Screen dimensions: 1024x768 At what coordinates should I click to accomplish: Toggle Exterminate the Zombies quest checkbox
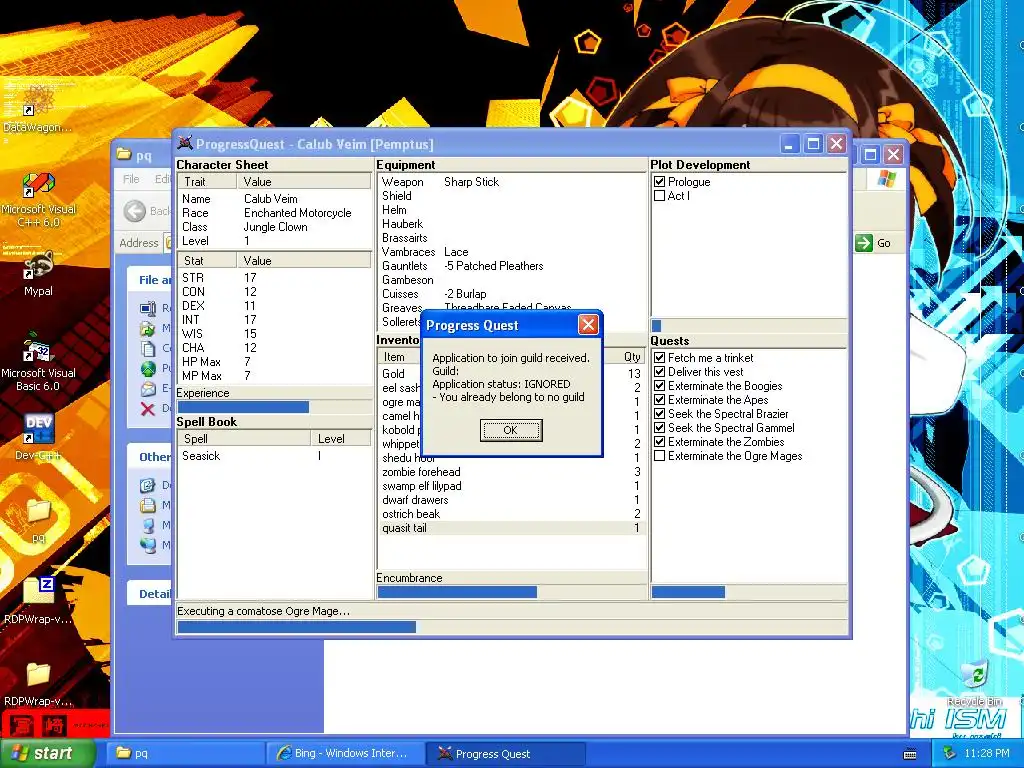[660, 442]
